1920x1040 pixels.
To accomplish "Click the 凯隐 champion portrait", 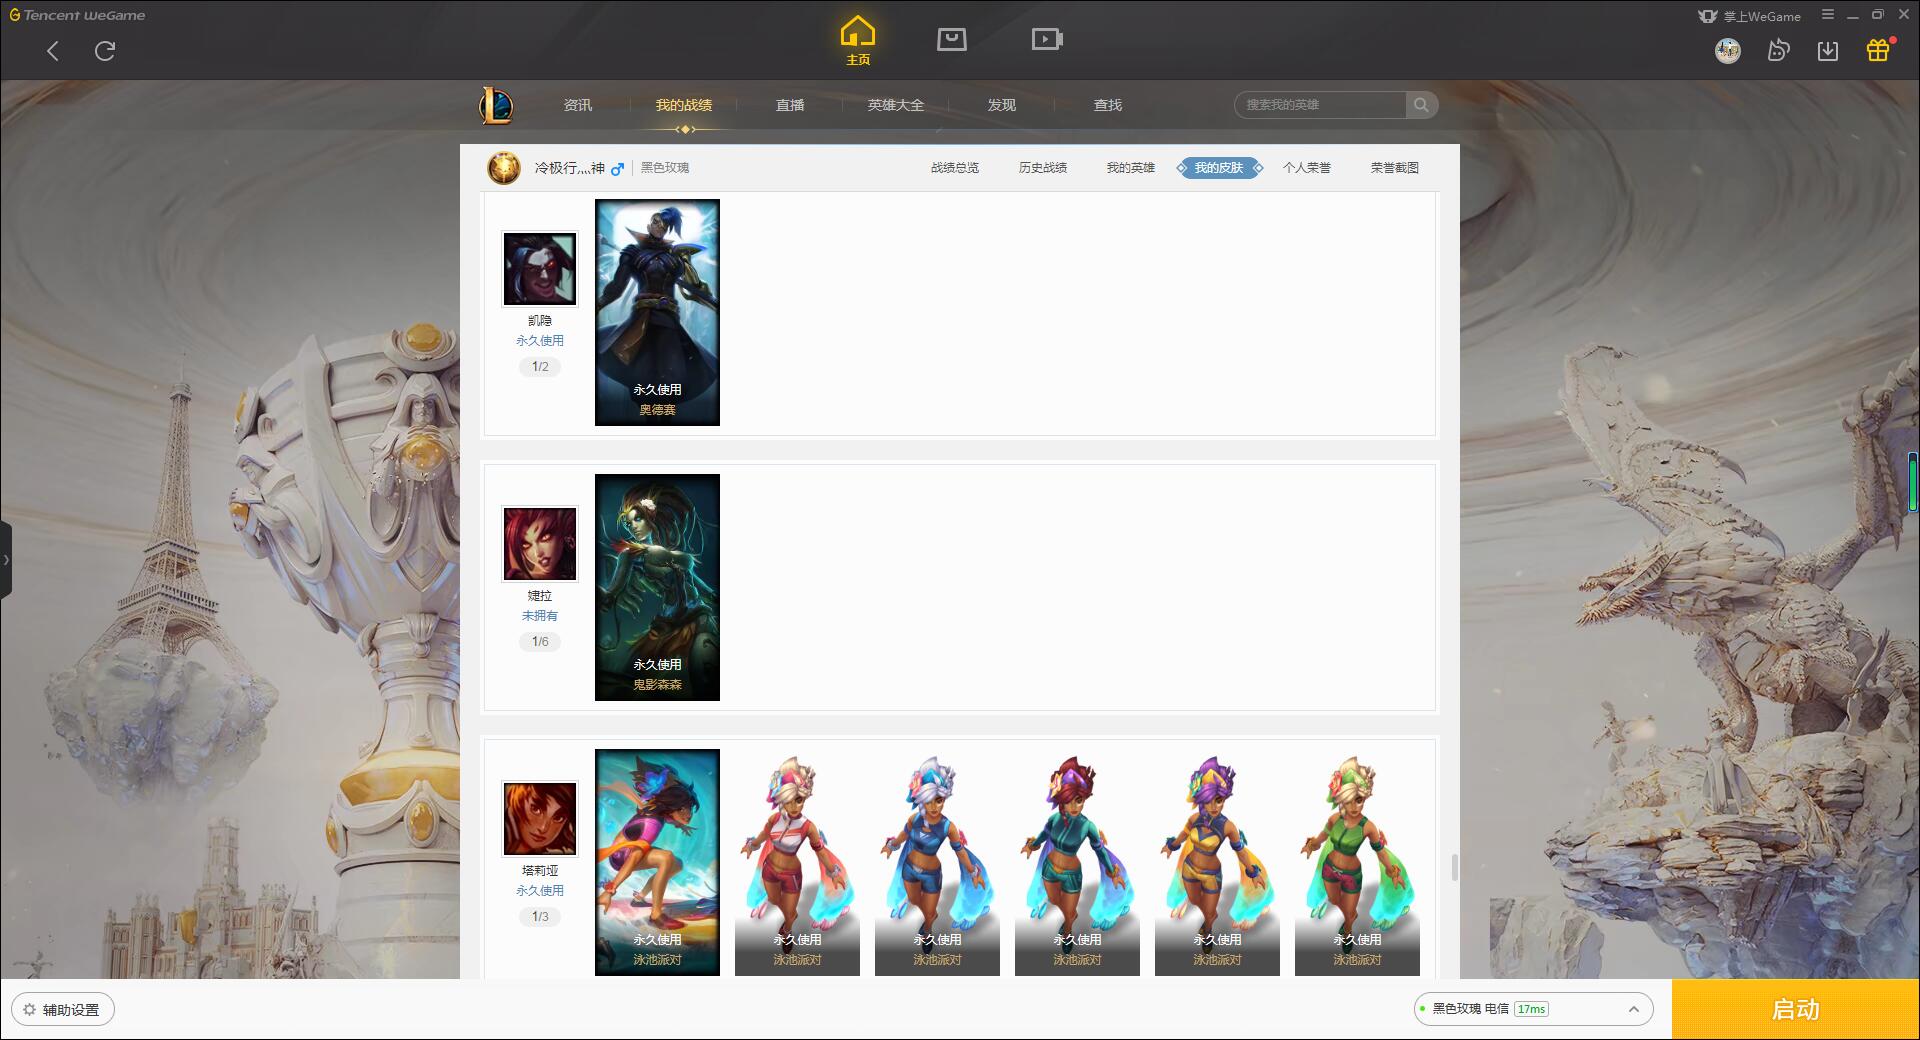I will point(540,269).
